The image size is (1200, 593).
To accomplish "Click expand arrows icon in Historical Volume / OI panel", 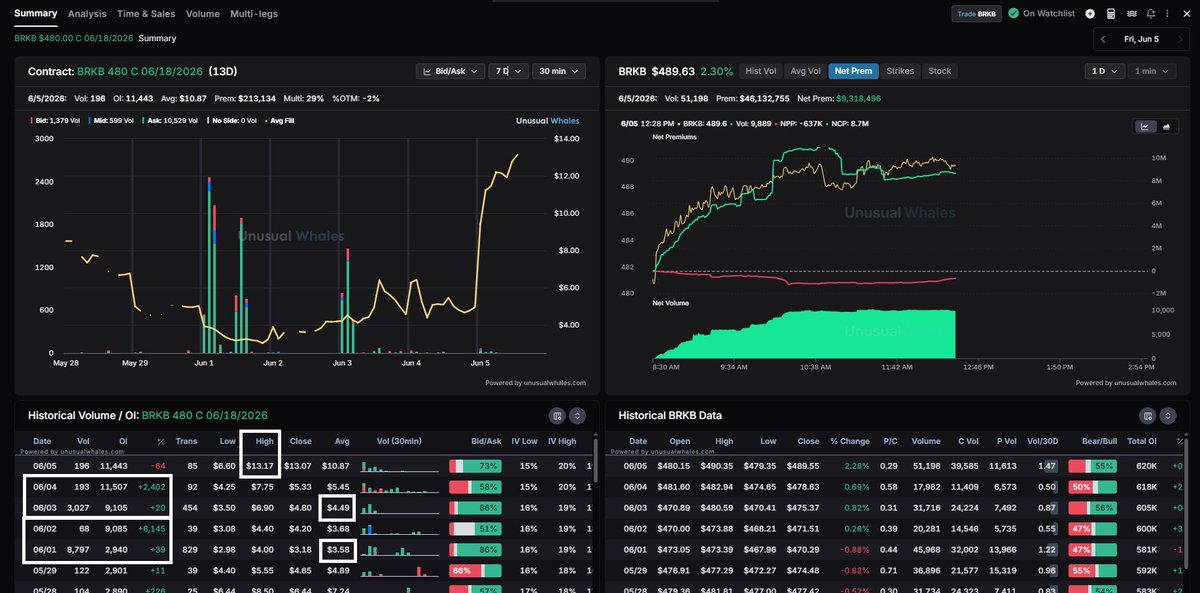I will coord(577,415).
